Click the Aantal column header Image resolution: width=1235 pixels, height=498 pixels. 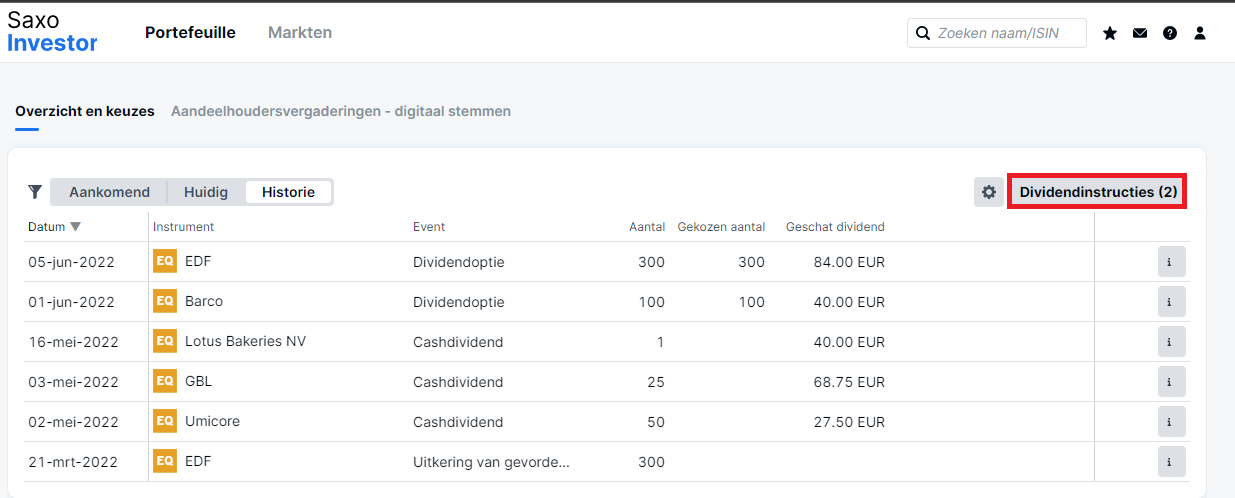[x=647, y=227]
